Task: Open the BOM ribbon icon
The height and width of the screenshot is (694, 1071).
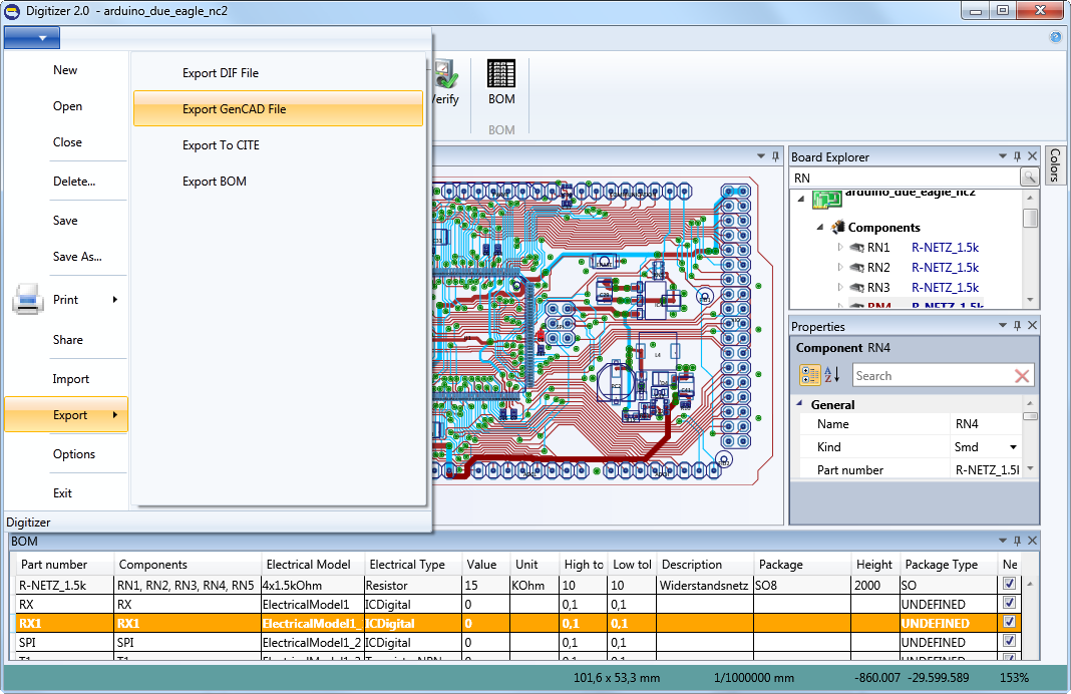Action: point(501,74)
